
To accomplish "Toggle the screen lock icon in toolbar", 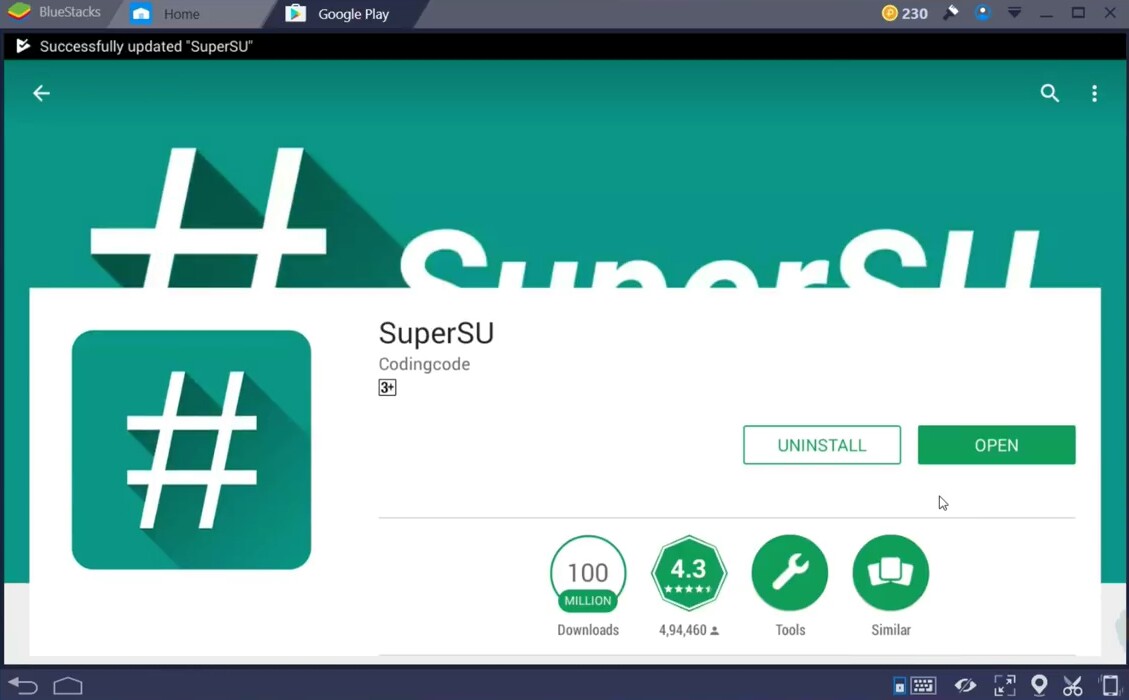I will click(x=899, y=685).
